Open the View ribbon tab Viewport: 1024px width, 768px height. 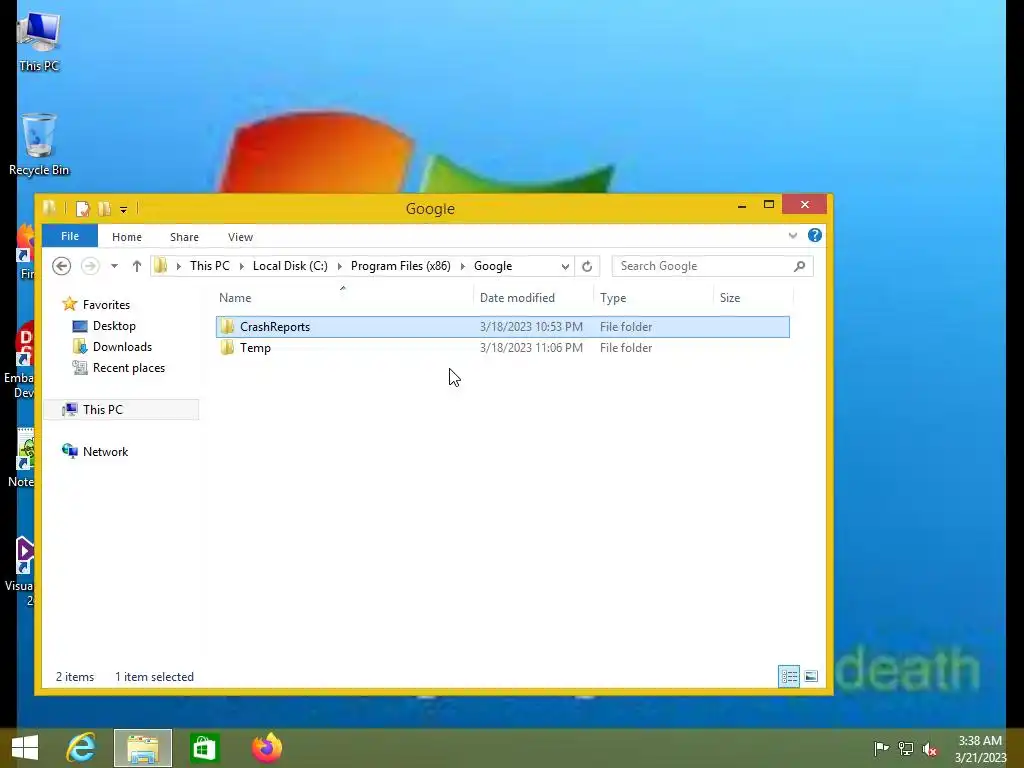coord(240,237)
